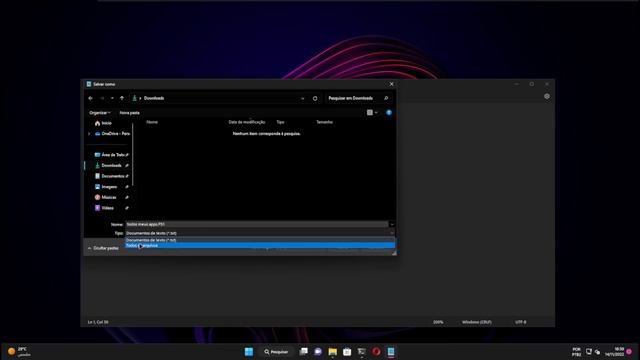Image resolution: width=640 pixels, height=360 pixels.
Task: Open the Tipo file type combo box
Action: [260, 233]
